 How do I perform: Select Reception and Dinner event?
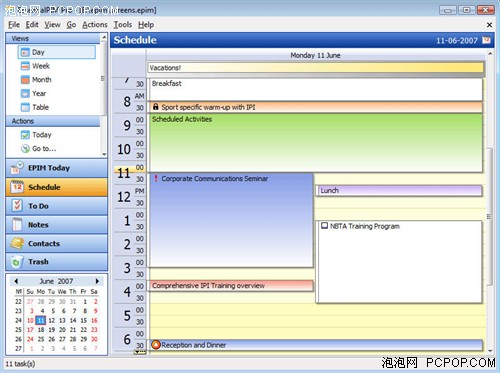click(316, 345)
